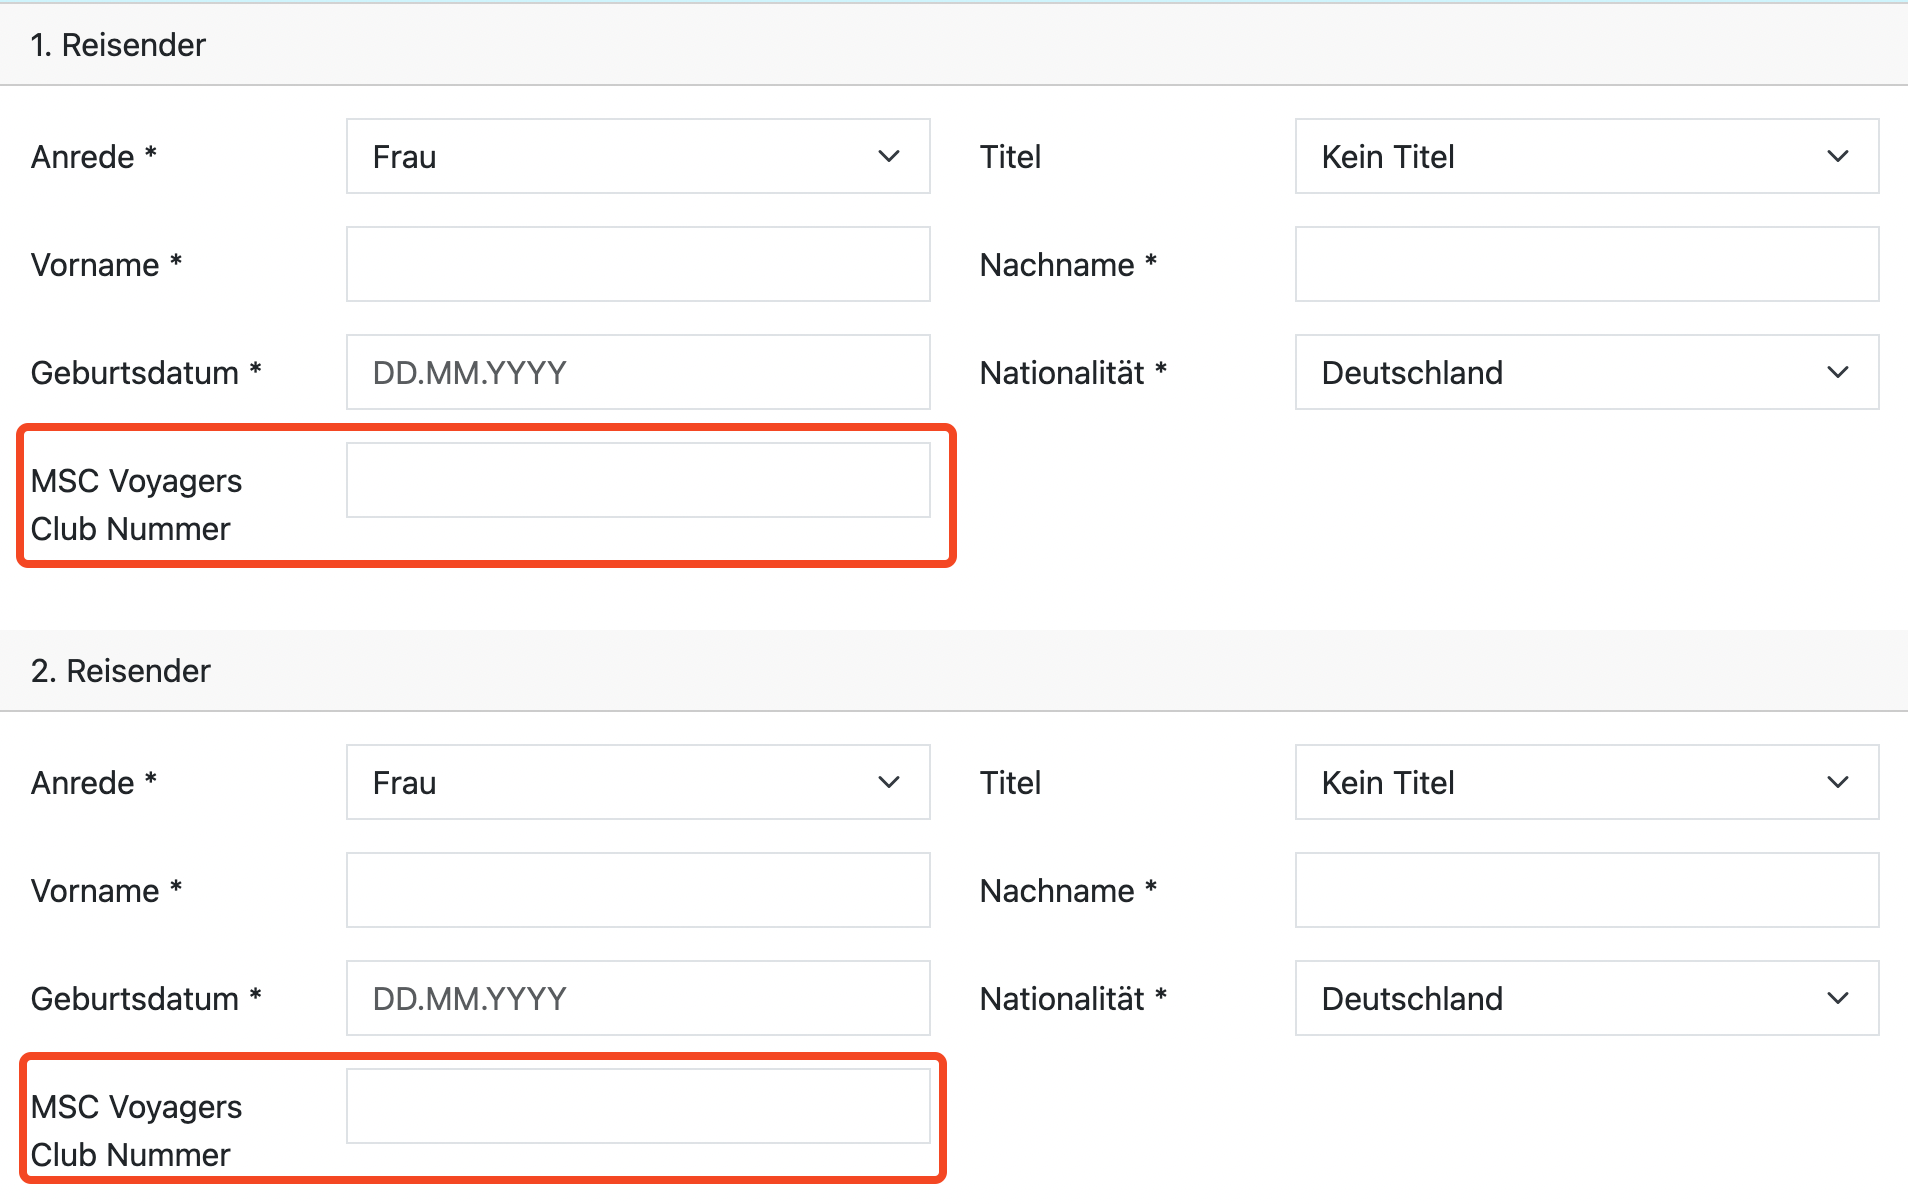Click MSC Voyagers Club field, first traveler
The image size is (1908, 1204).
638,481
